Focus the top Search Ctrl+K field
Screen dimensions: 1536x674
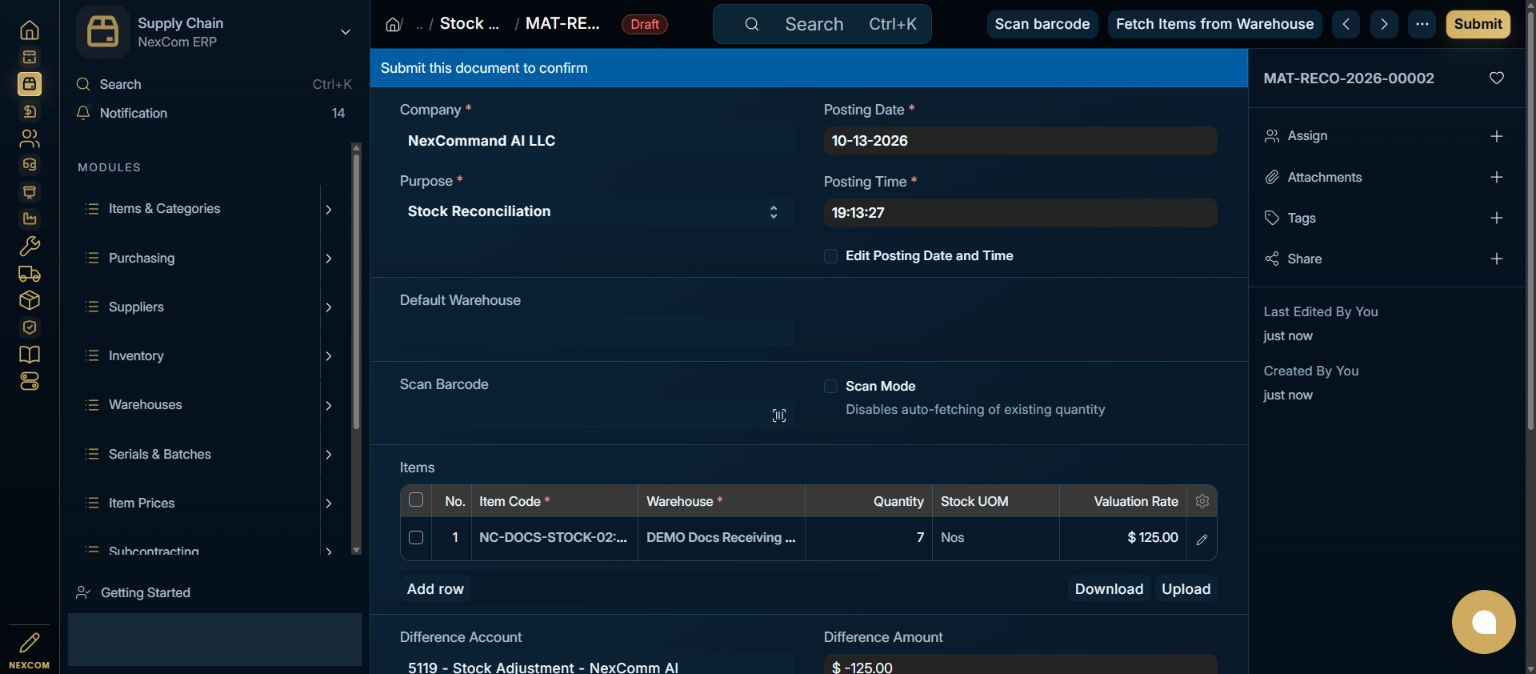pyautogui.click(x=822, y=24)
